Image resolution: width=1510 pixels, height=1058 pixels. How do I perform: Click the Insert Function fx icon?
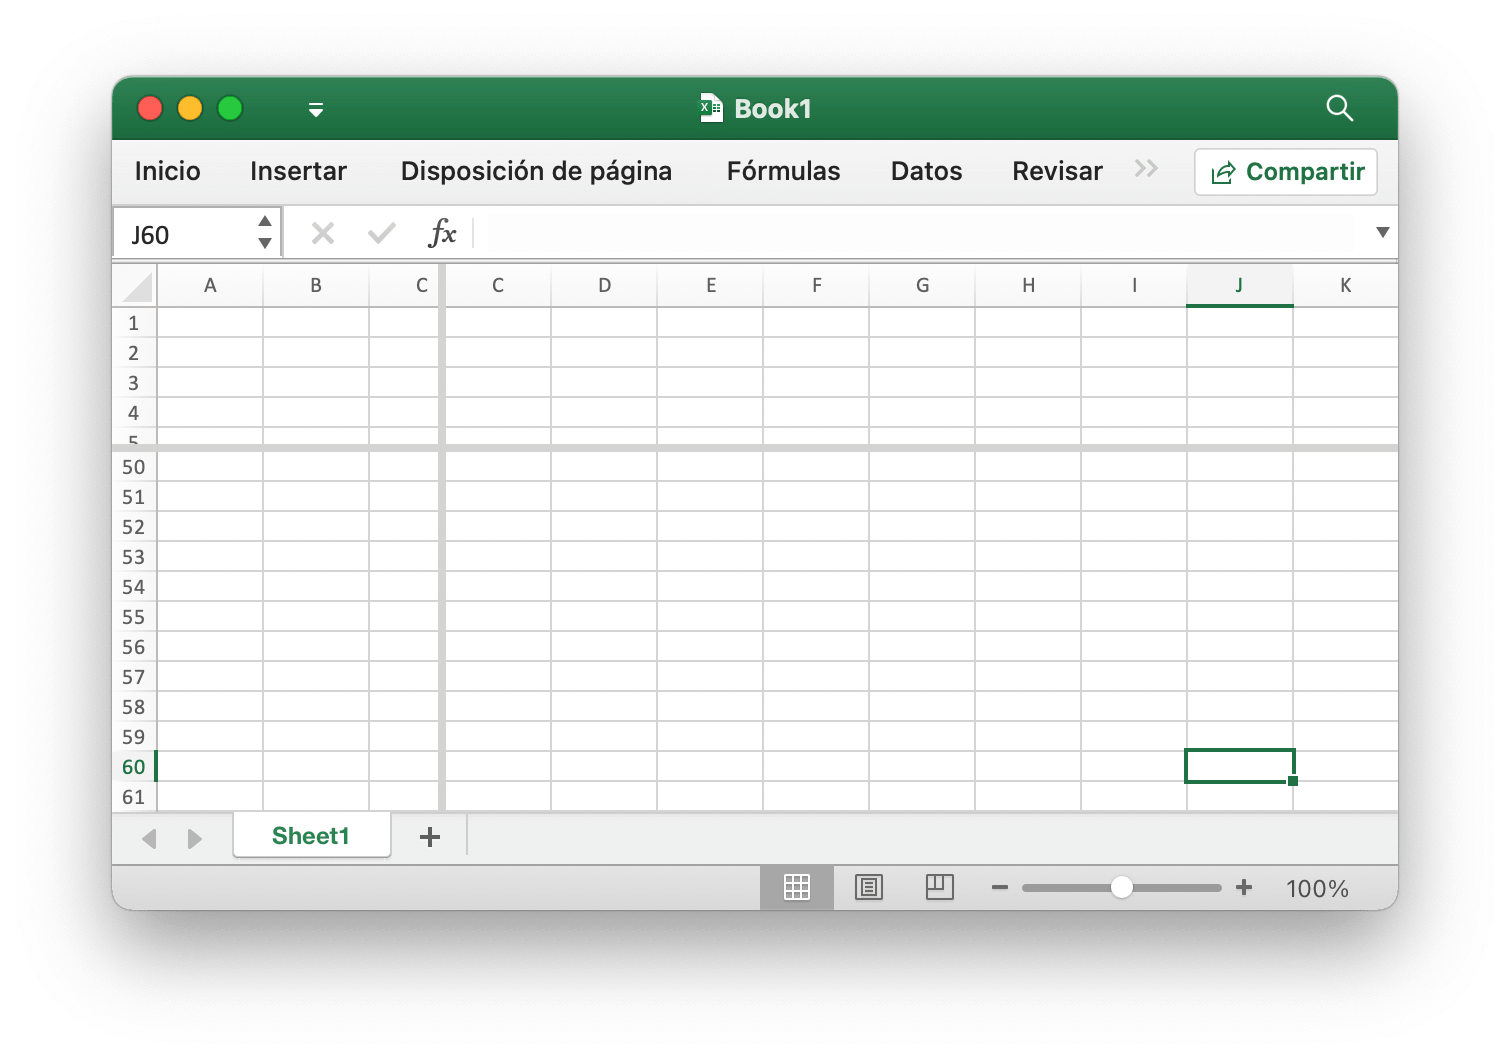click(442, 234)
